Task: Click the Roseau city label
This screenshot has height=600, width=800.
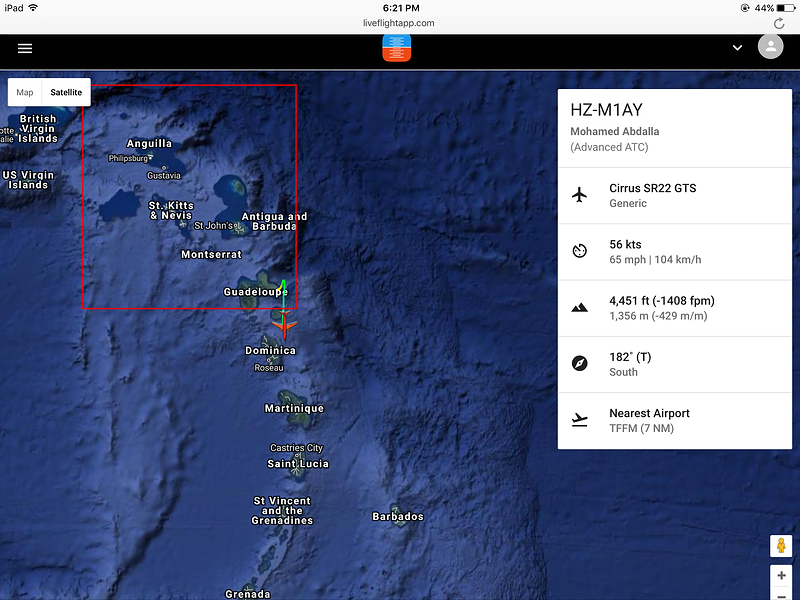Action: tap(268, 367)
